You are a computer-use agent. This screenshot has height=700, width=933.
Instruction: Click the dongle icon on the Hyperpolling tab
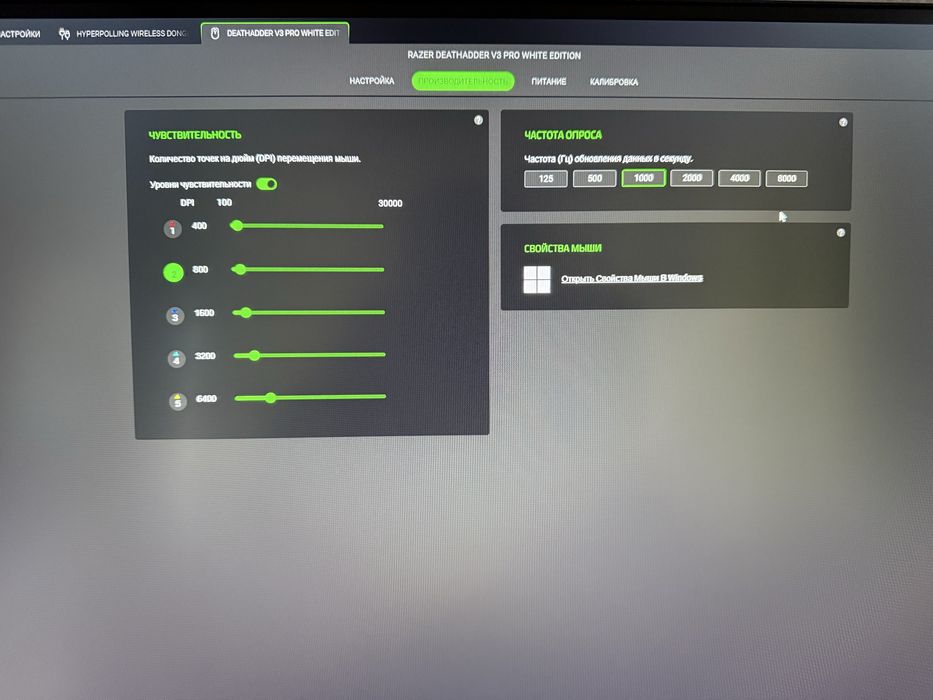click(64, 34)
